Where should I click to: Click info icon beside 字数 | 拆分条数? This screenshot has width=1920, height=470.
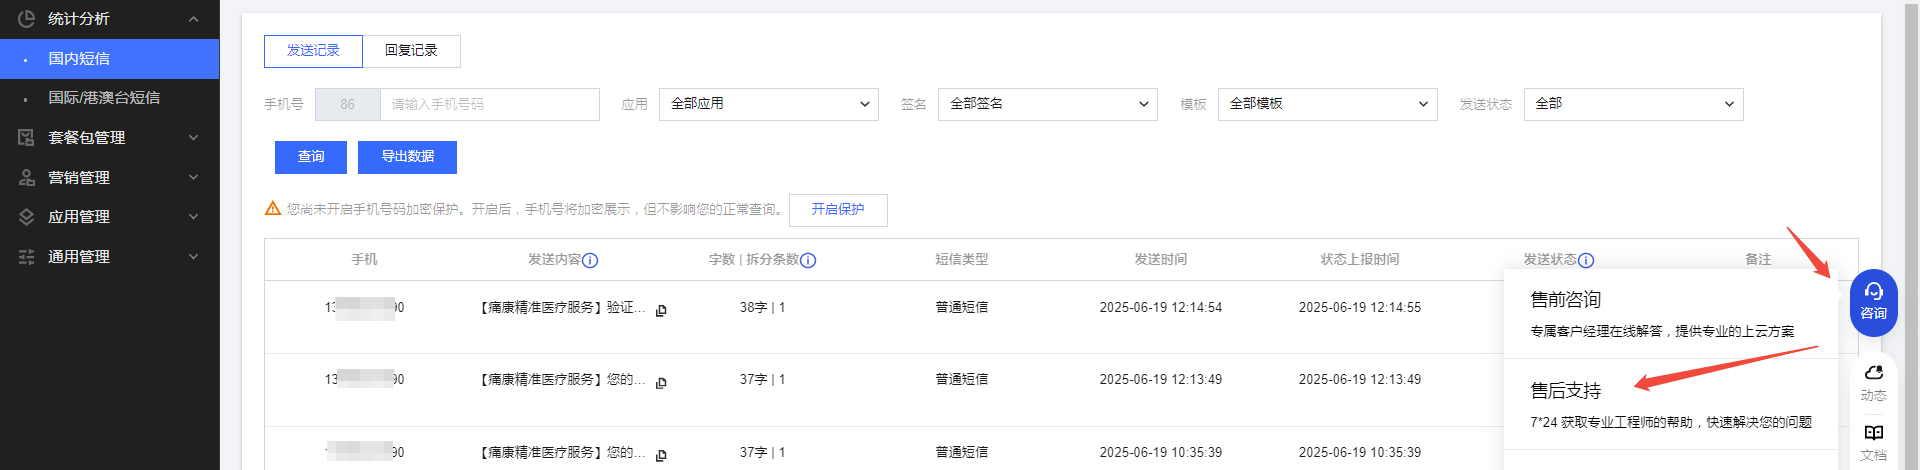point(808,260)
